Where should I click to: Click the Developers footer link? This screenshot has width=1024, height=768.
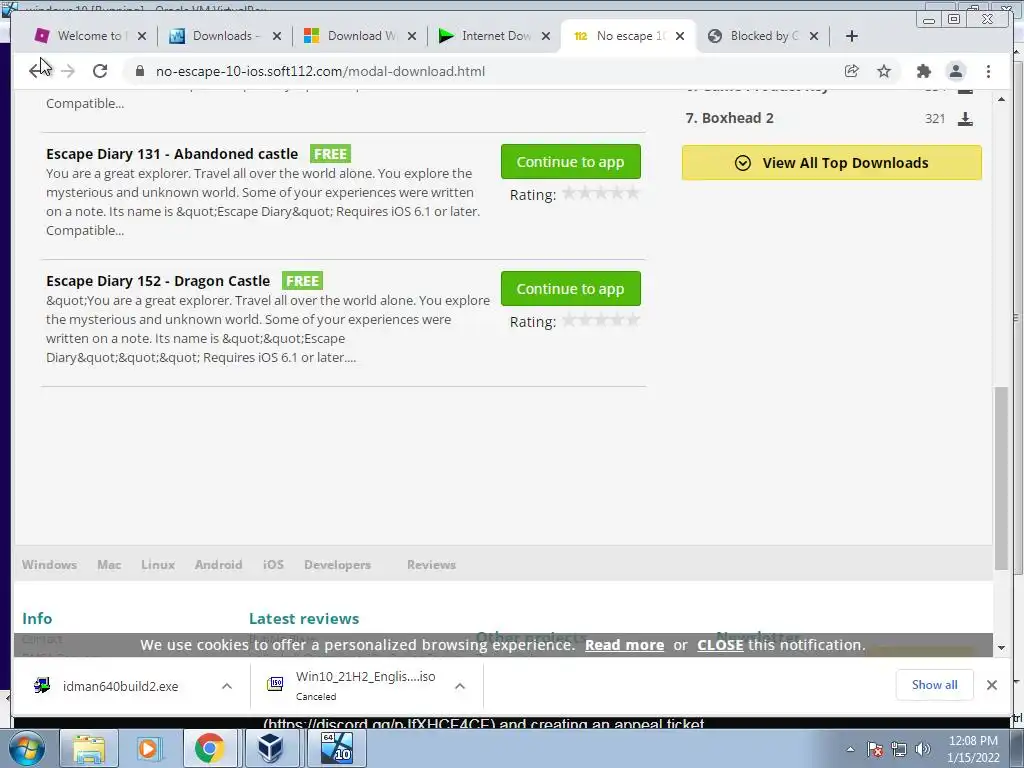click(x=337, y=564)
